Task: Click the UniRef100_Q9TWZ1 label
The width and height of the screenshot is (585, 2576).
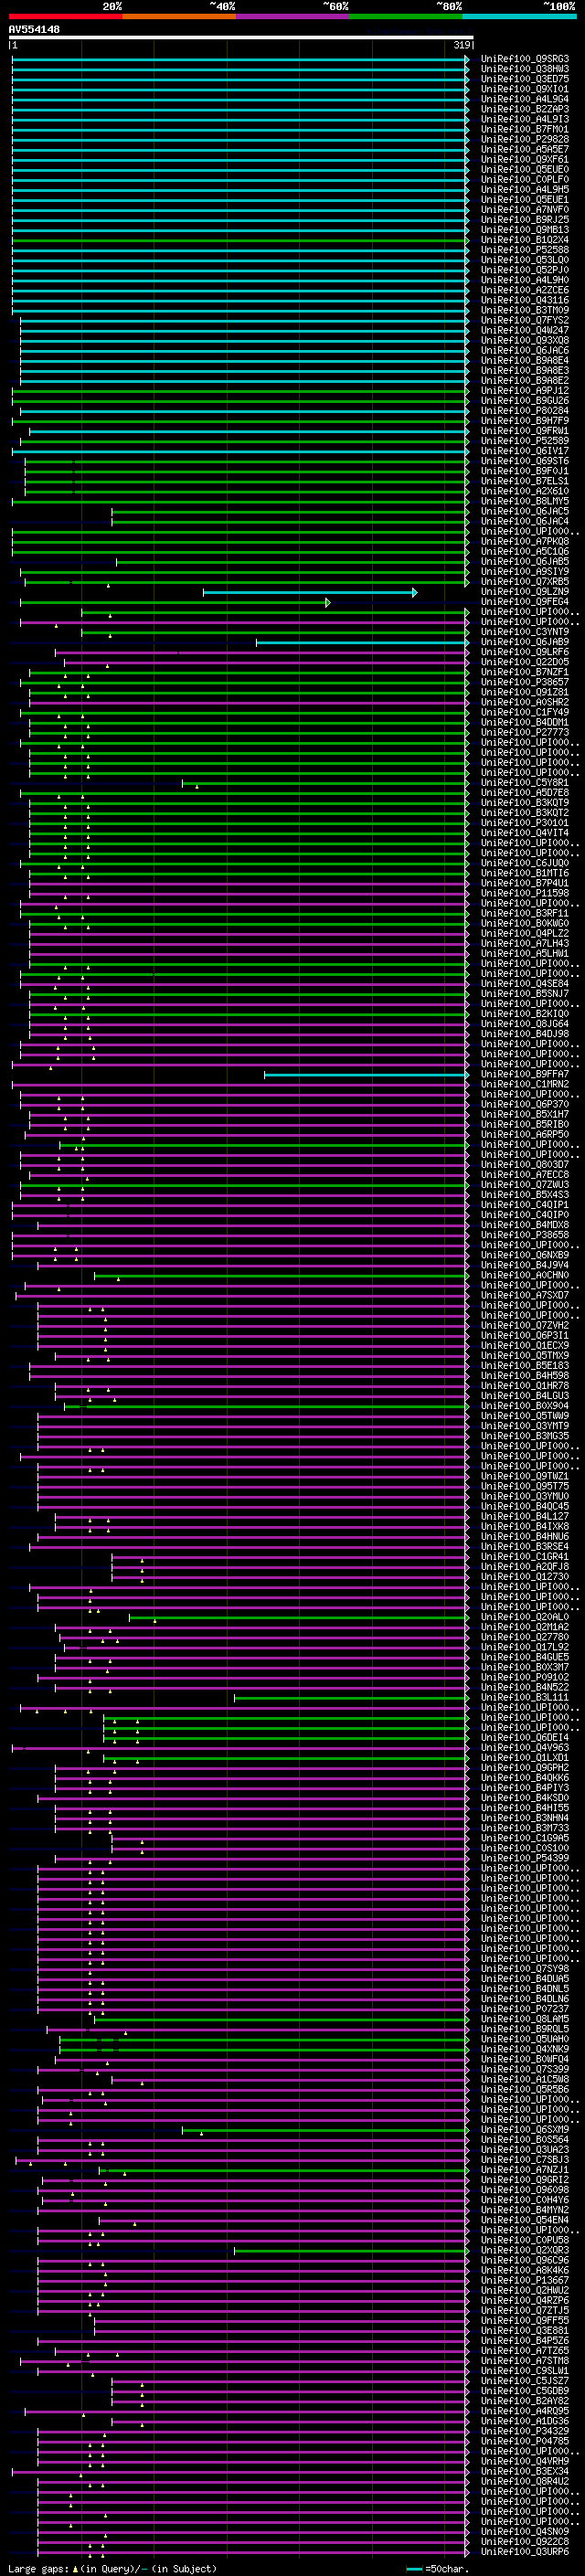Action: [524, 1476]
